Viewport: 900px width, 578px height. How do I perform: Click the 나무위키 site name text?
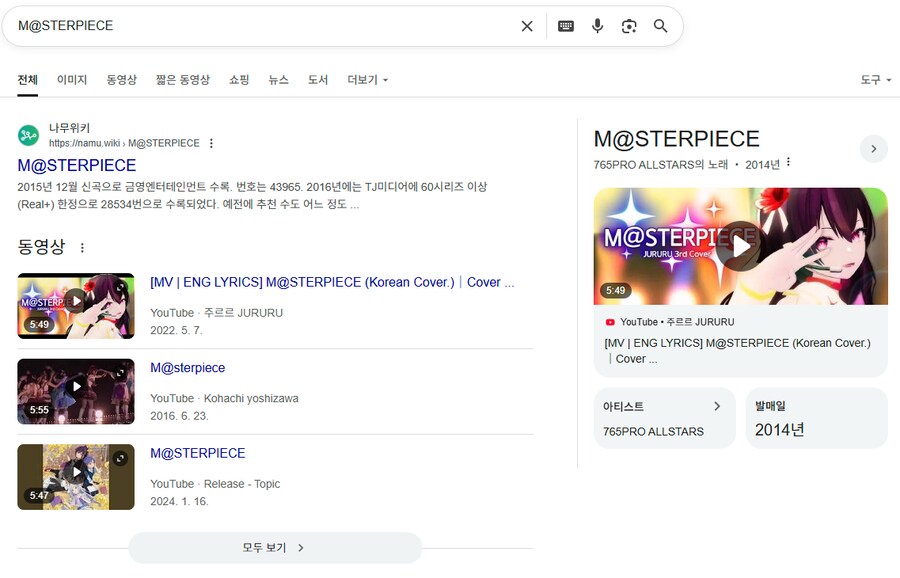coord(69,128)
